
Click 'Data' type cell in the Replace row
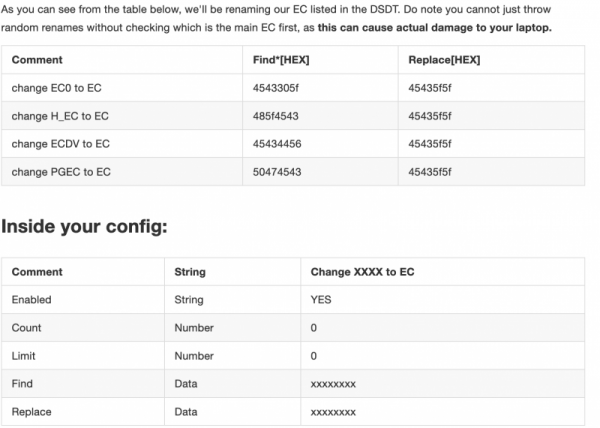(x=185, y=411)
